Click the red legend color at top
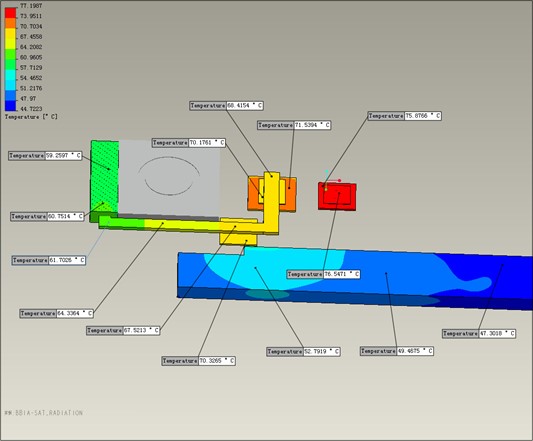Screen dimensions: 533x441 [10, 13]
